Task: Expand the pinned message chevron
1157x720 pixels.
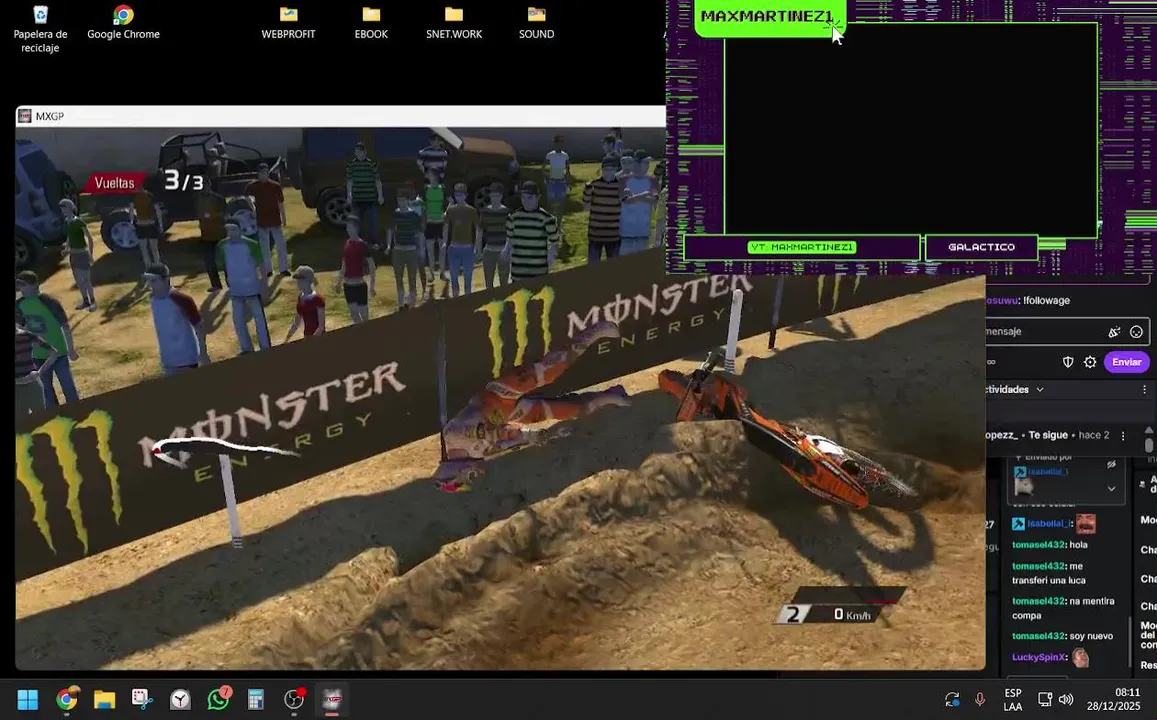Action: [1111, 488]
